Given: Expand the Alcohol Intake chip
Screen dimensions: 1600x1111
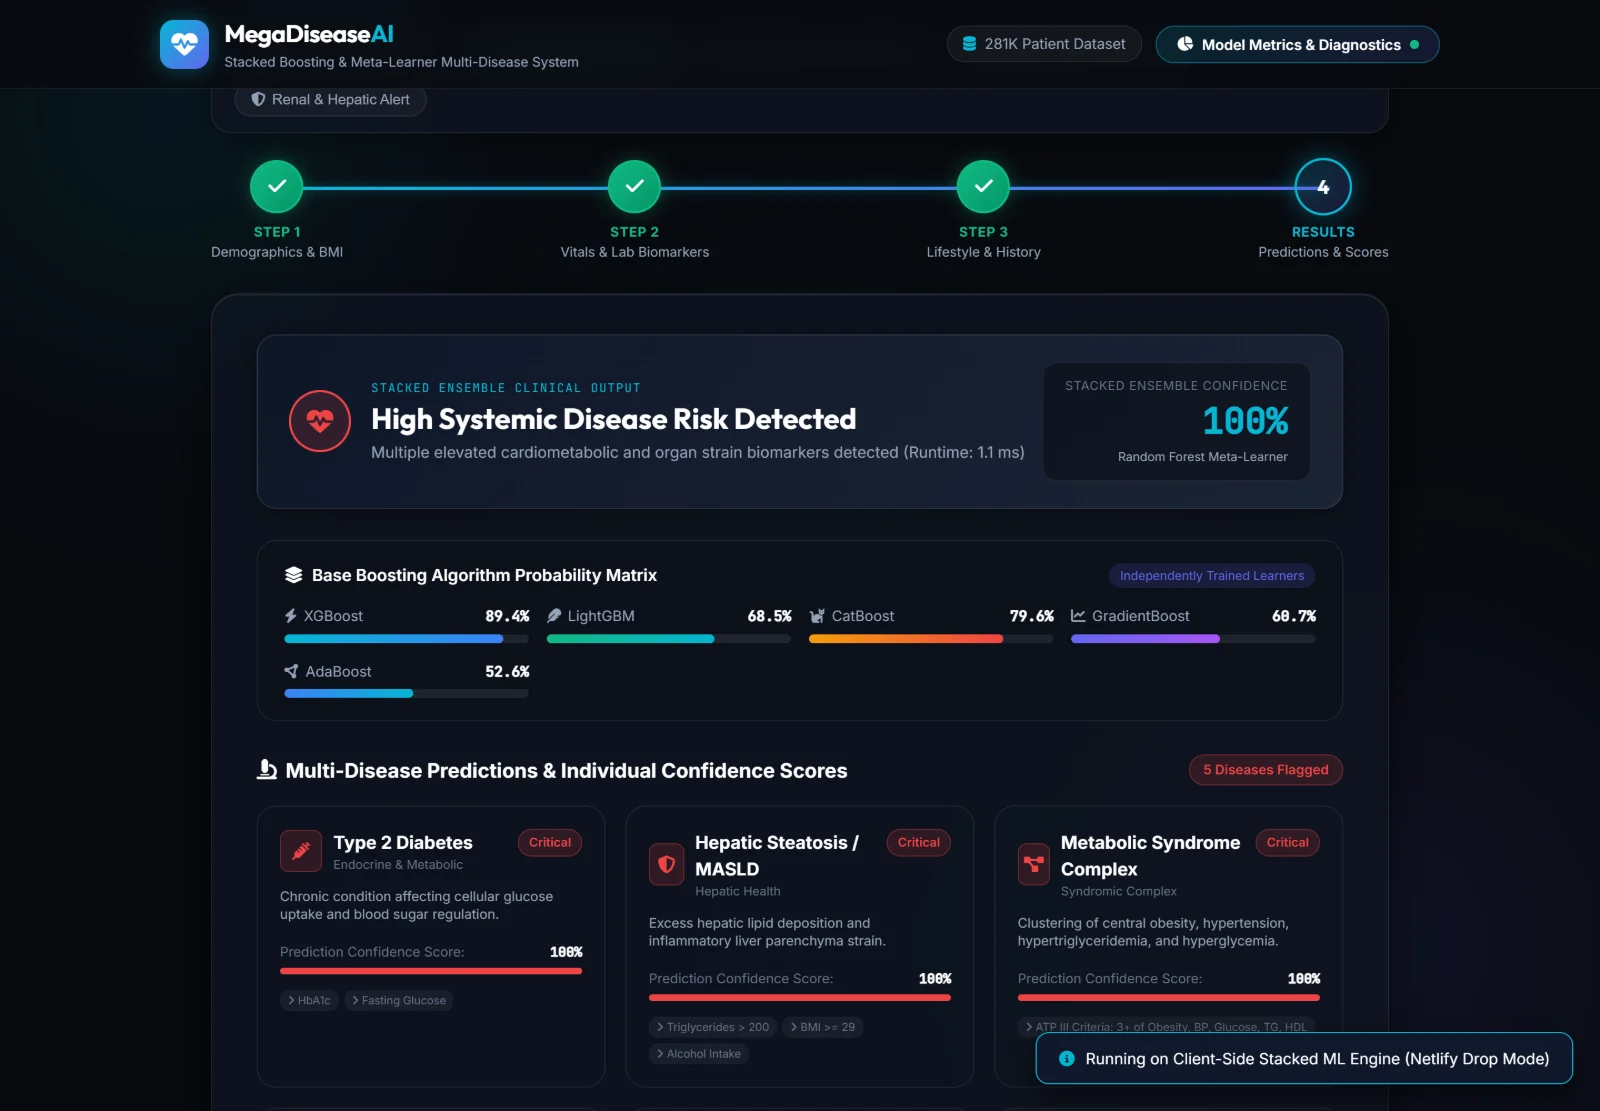Looking at the screenshot, I should (x=699, y=1054).
